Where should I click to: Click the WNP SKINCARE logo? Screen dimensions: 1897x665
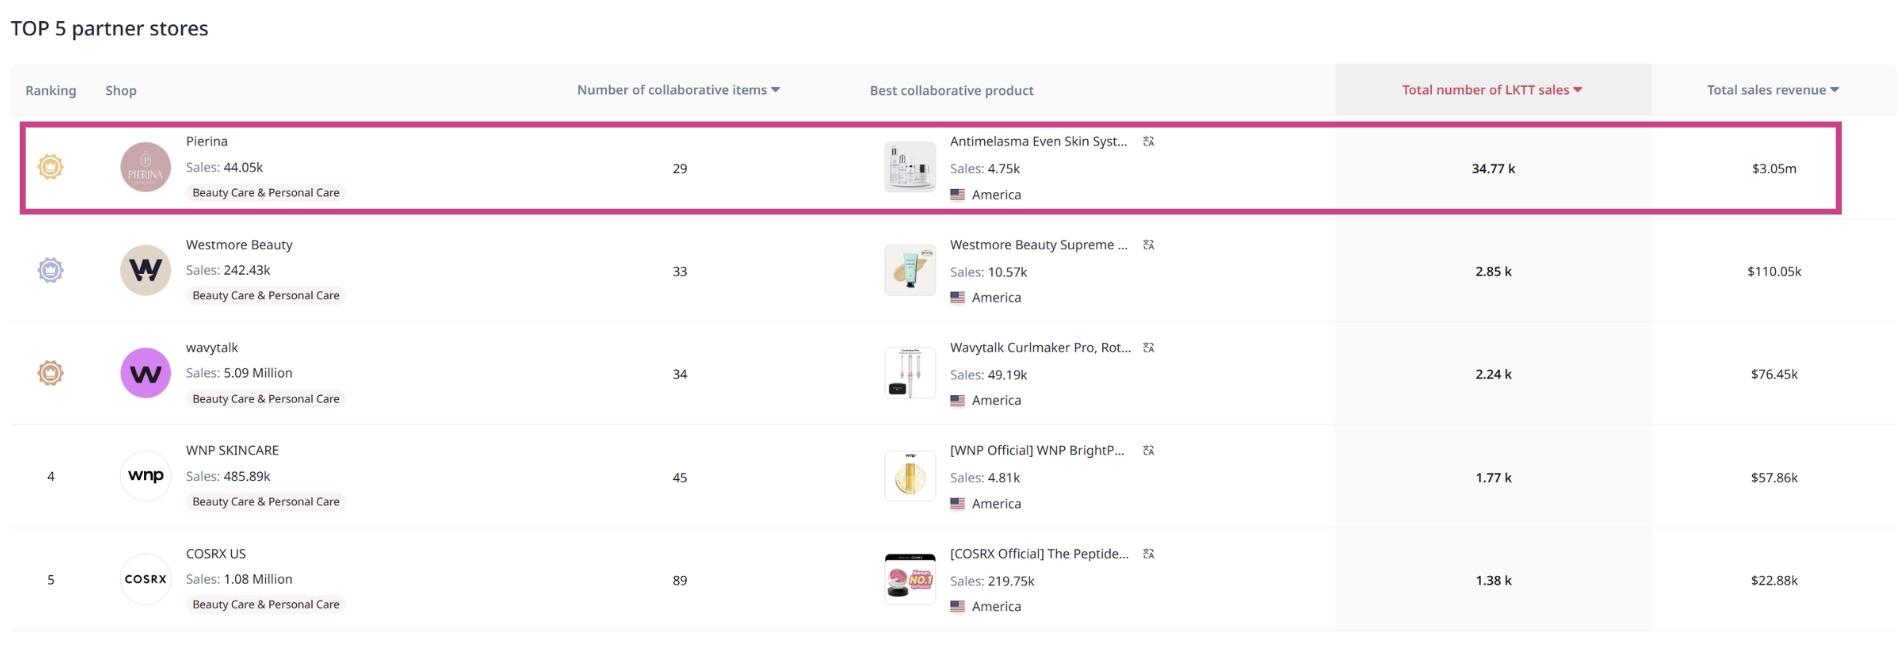[146, 476]
